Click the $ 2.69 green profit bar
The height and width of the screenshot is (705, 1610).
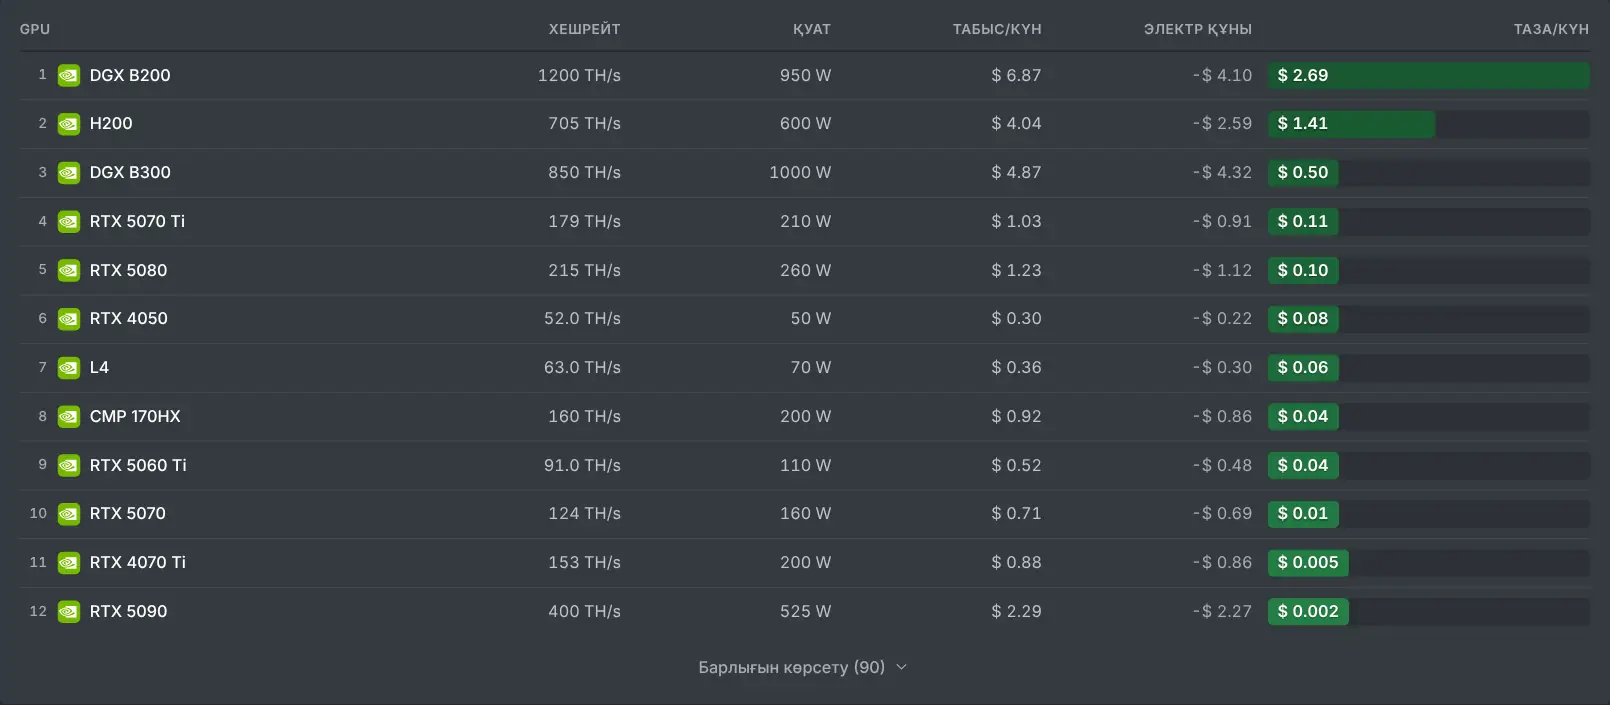pyautogui.click(x=1428, y=75)
